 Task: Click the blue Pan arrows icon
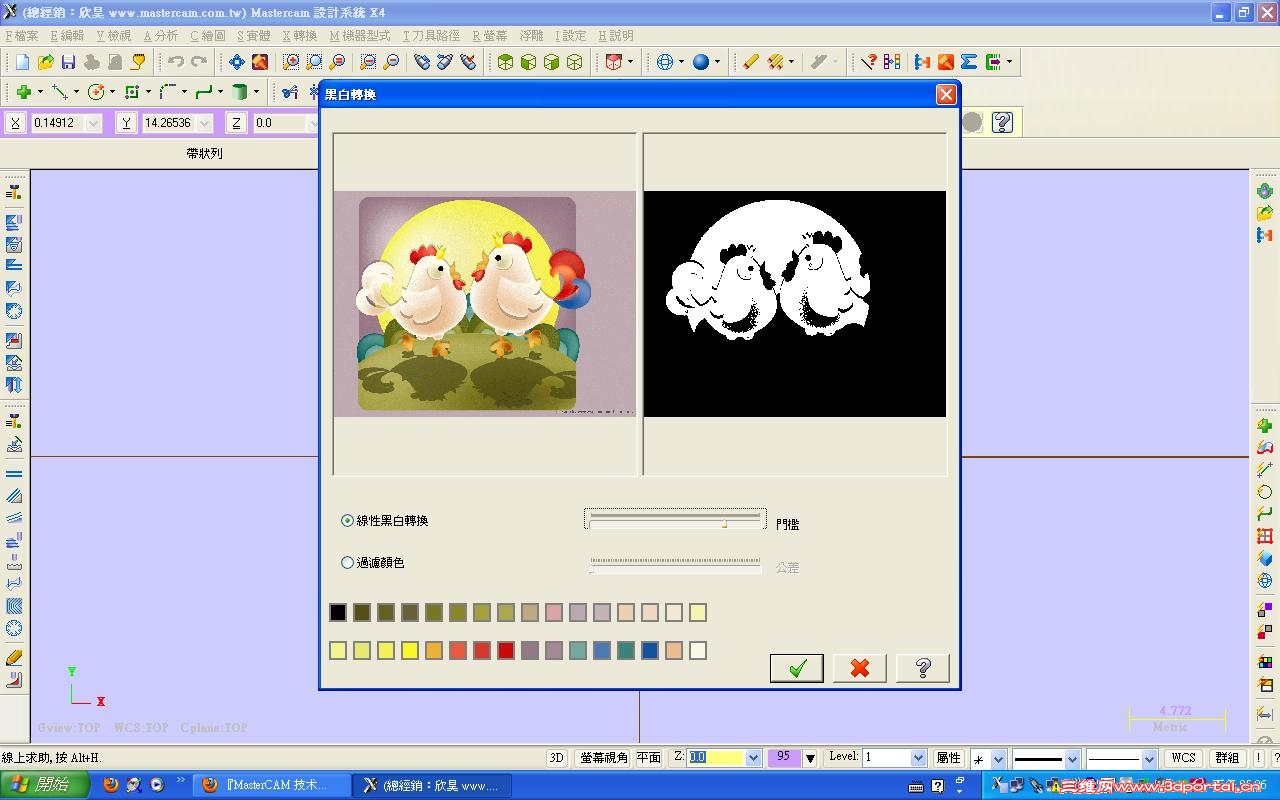237,62
